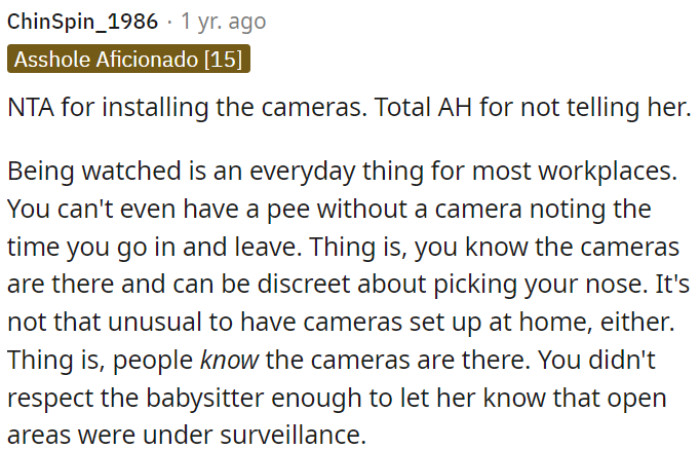Click the number [15] in the flair
Screen dimensions: 700x450
point(223,59)
